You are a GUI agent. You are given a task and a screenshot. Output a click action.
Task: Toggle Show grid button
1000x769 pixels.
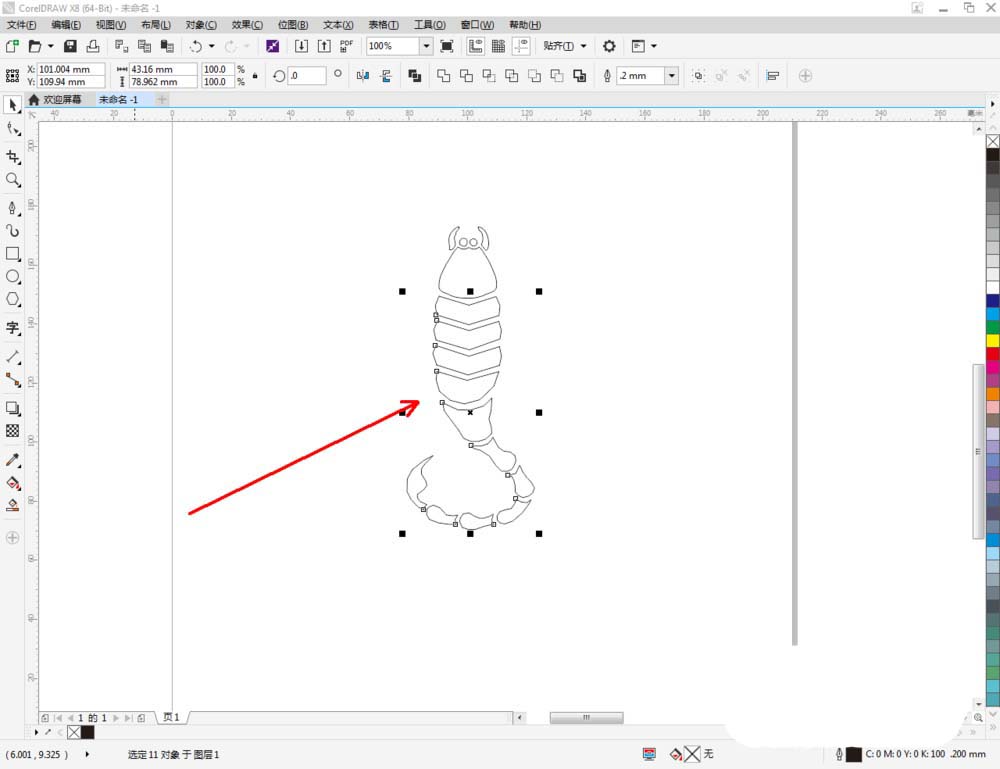click(x=498, y=46)
